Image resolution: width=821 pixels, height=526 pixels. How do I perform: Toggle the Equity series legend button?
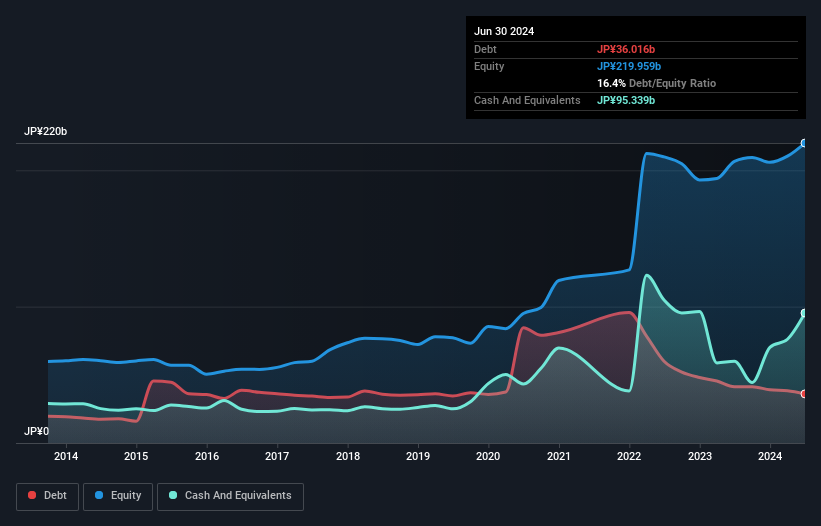(118, 496)
